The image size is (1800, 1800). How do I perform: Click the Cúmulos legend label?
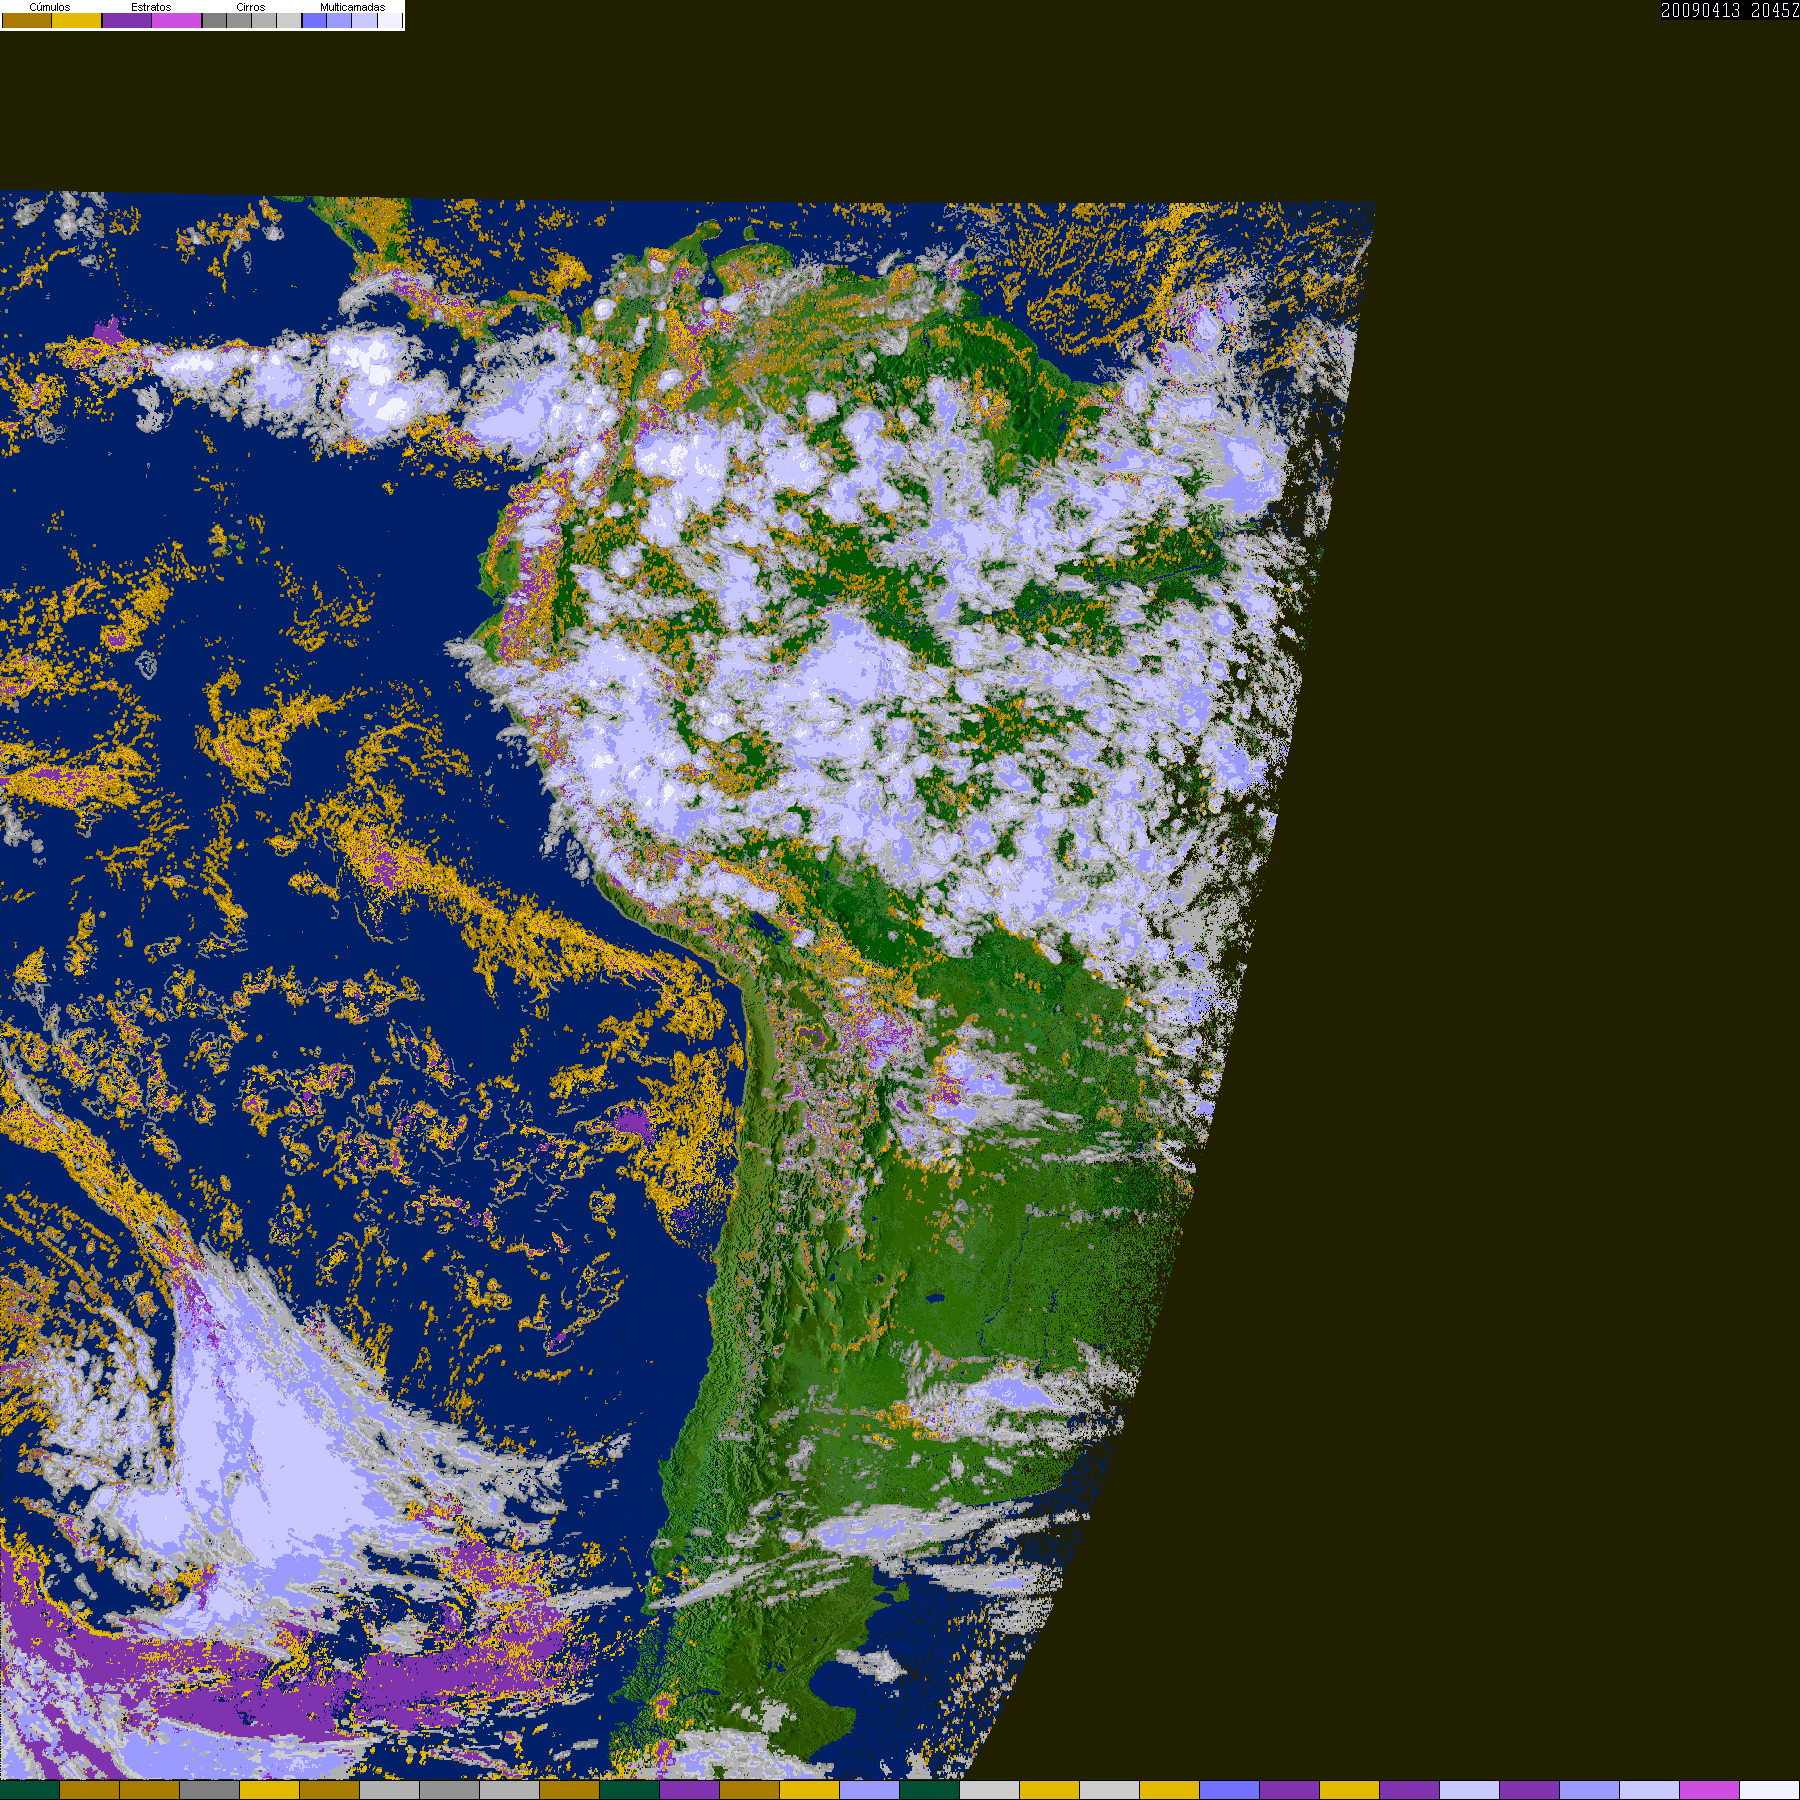pyautogui.click(x=50, y=7)
